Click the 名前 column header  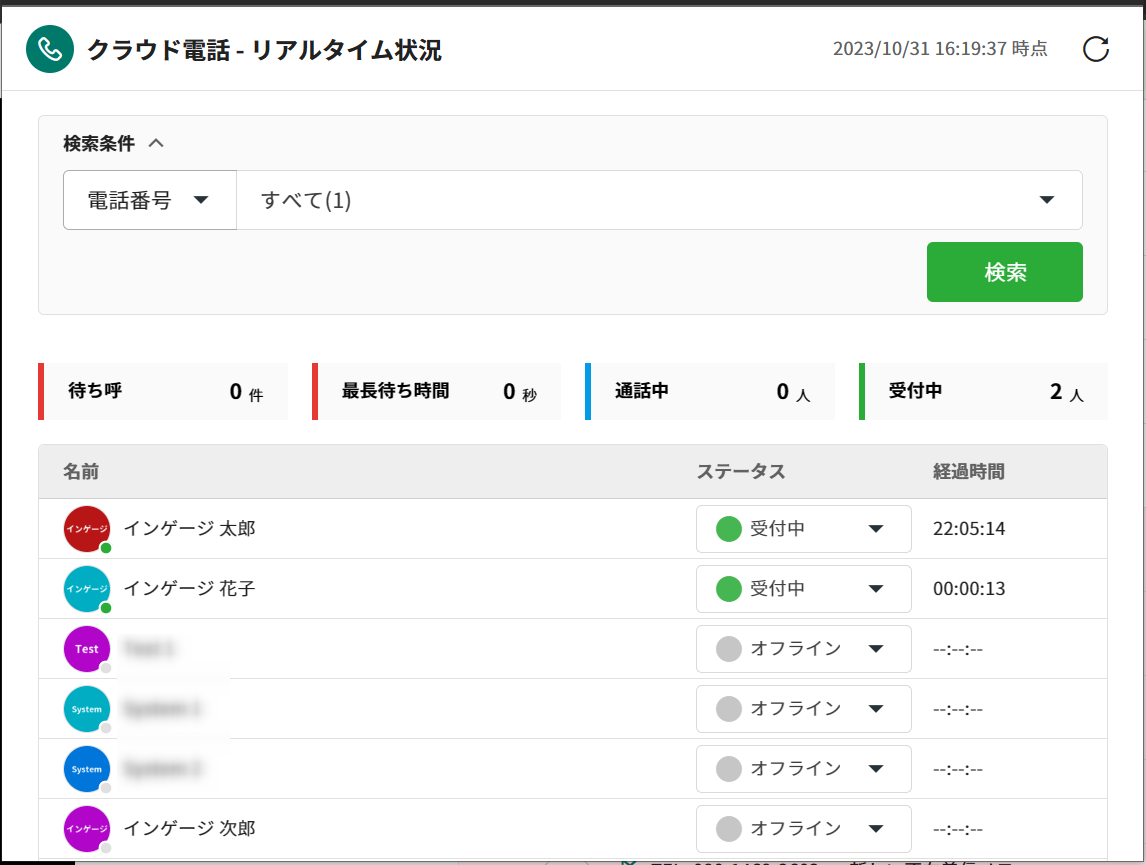(x=81, y=472)
